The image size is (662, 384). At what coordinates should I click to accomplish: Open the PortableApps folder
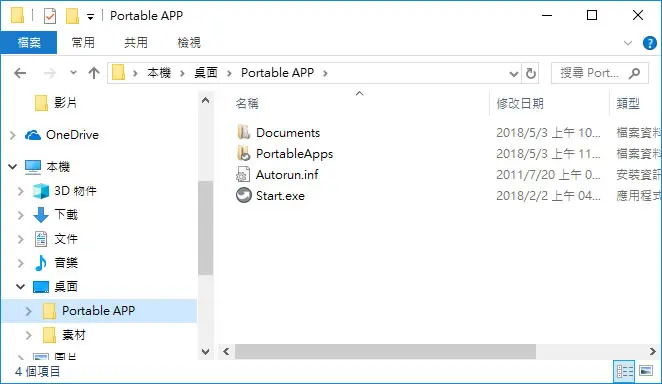[x=294, y=154]
